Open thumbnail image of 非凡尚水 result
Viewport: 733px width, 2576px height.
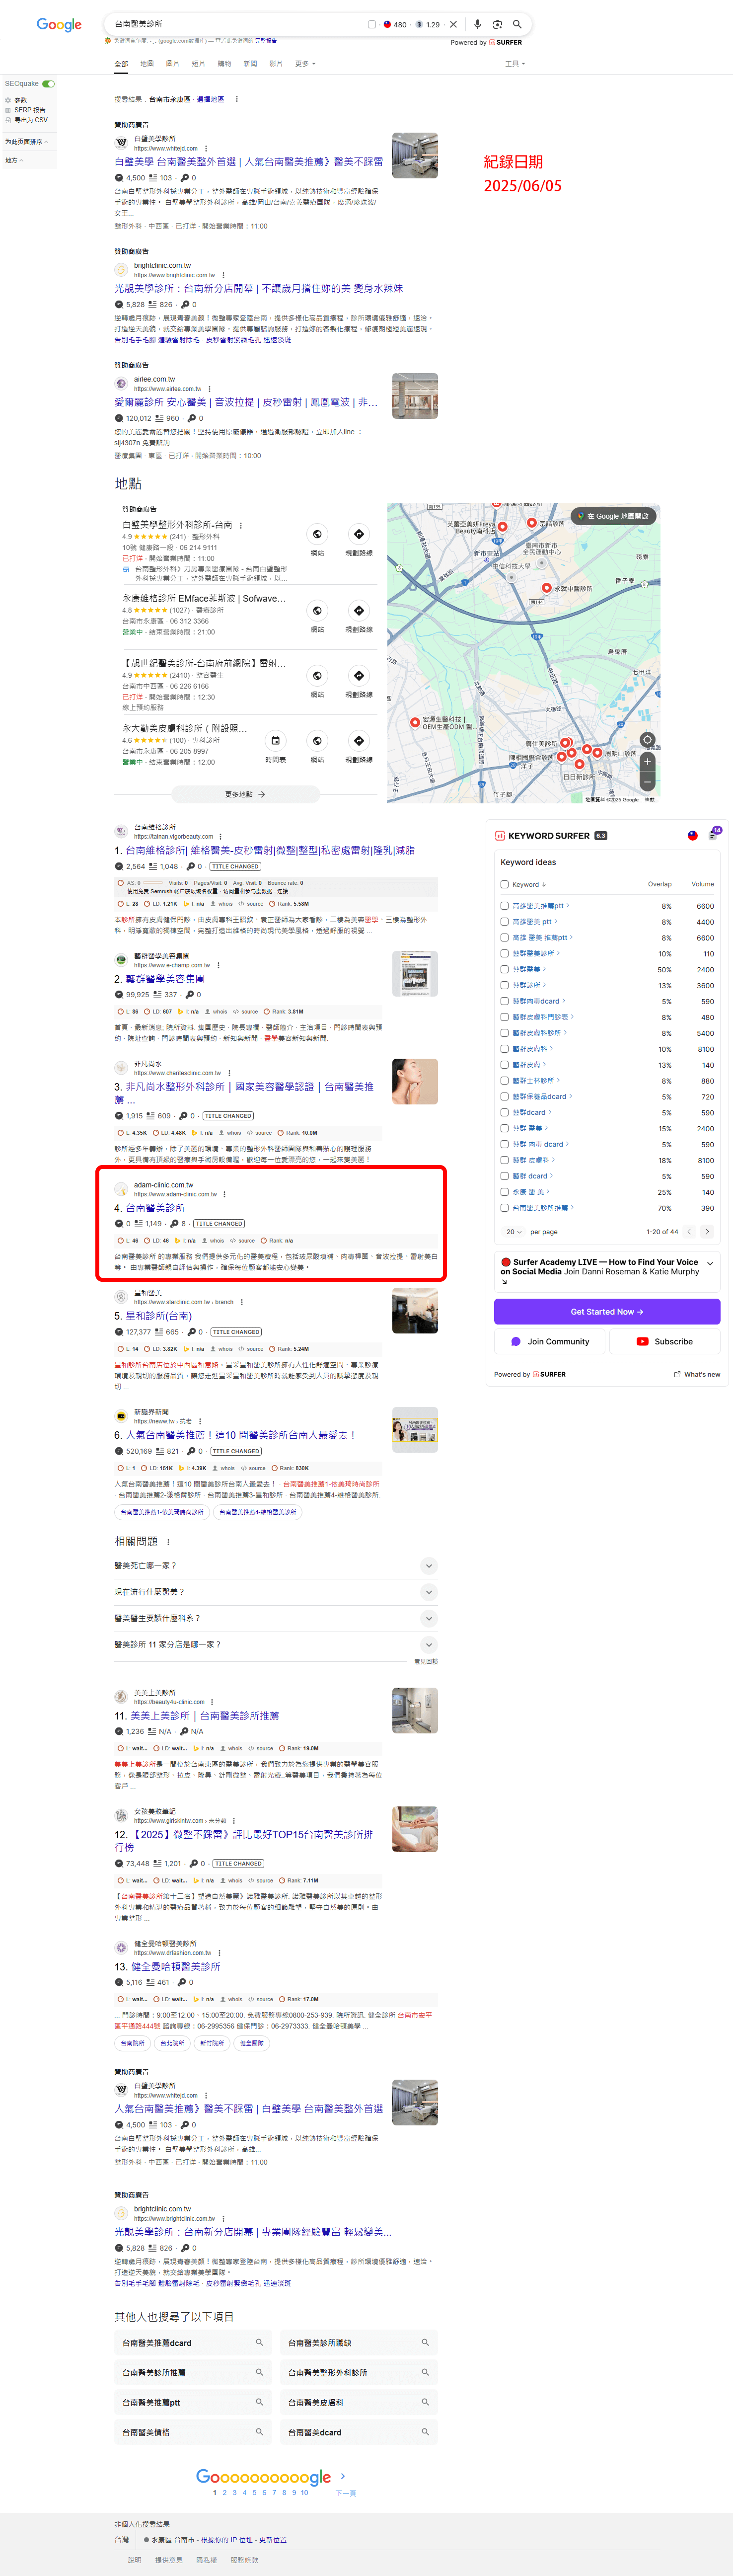click(x=415, y=1081)
